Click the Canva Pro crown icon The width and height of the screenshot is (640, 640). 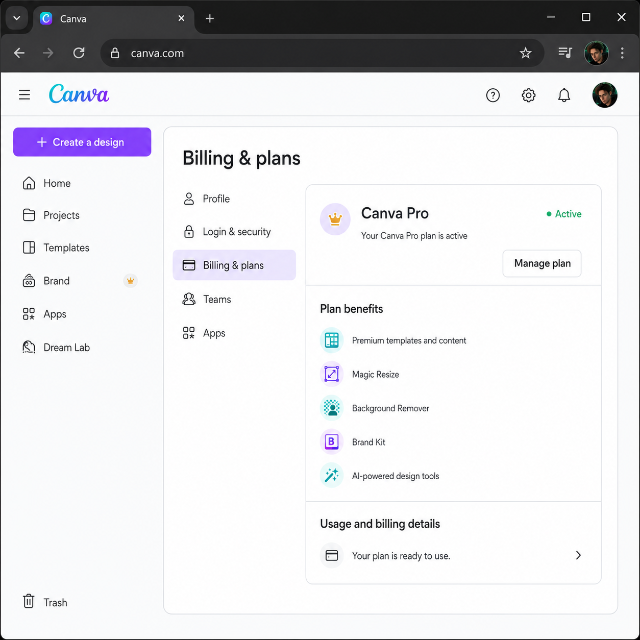click(335, 219)
